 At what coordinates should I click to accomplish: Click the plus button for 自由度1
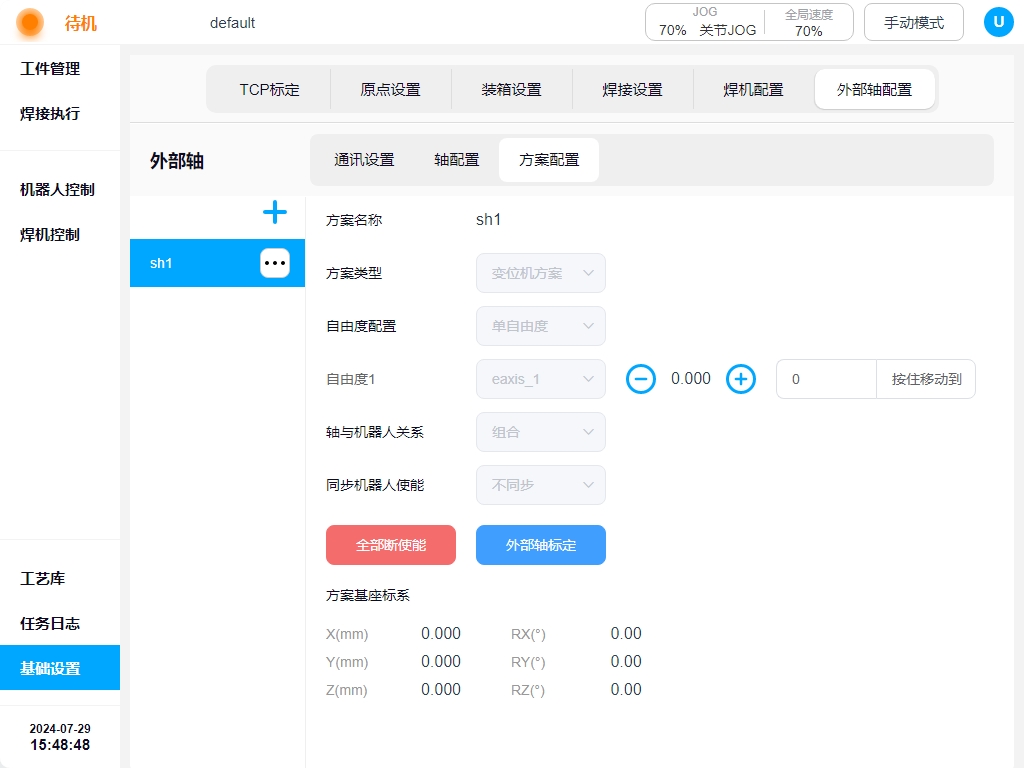tap(740, 379)
